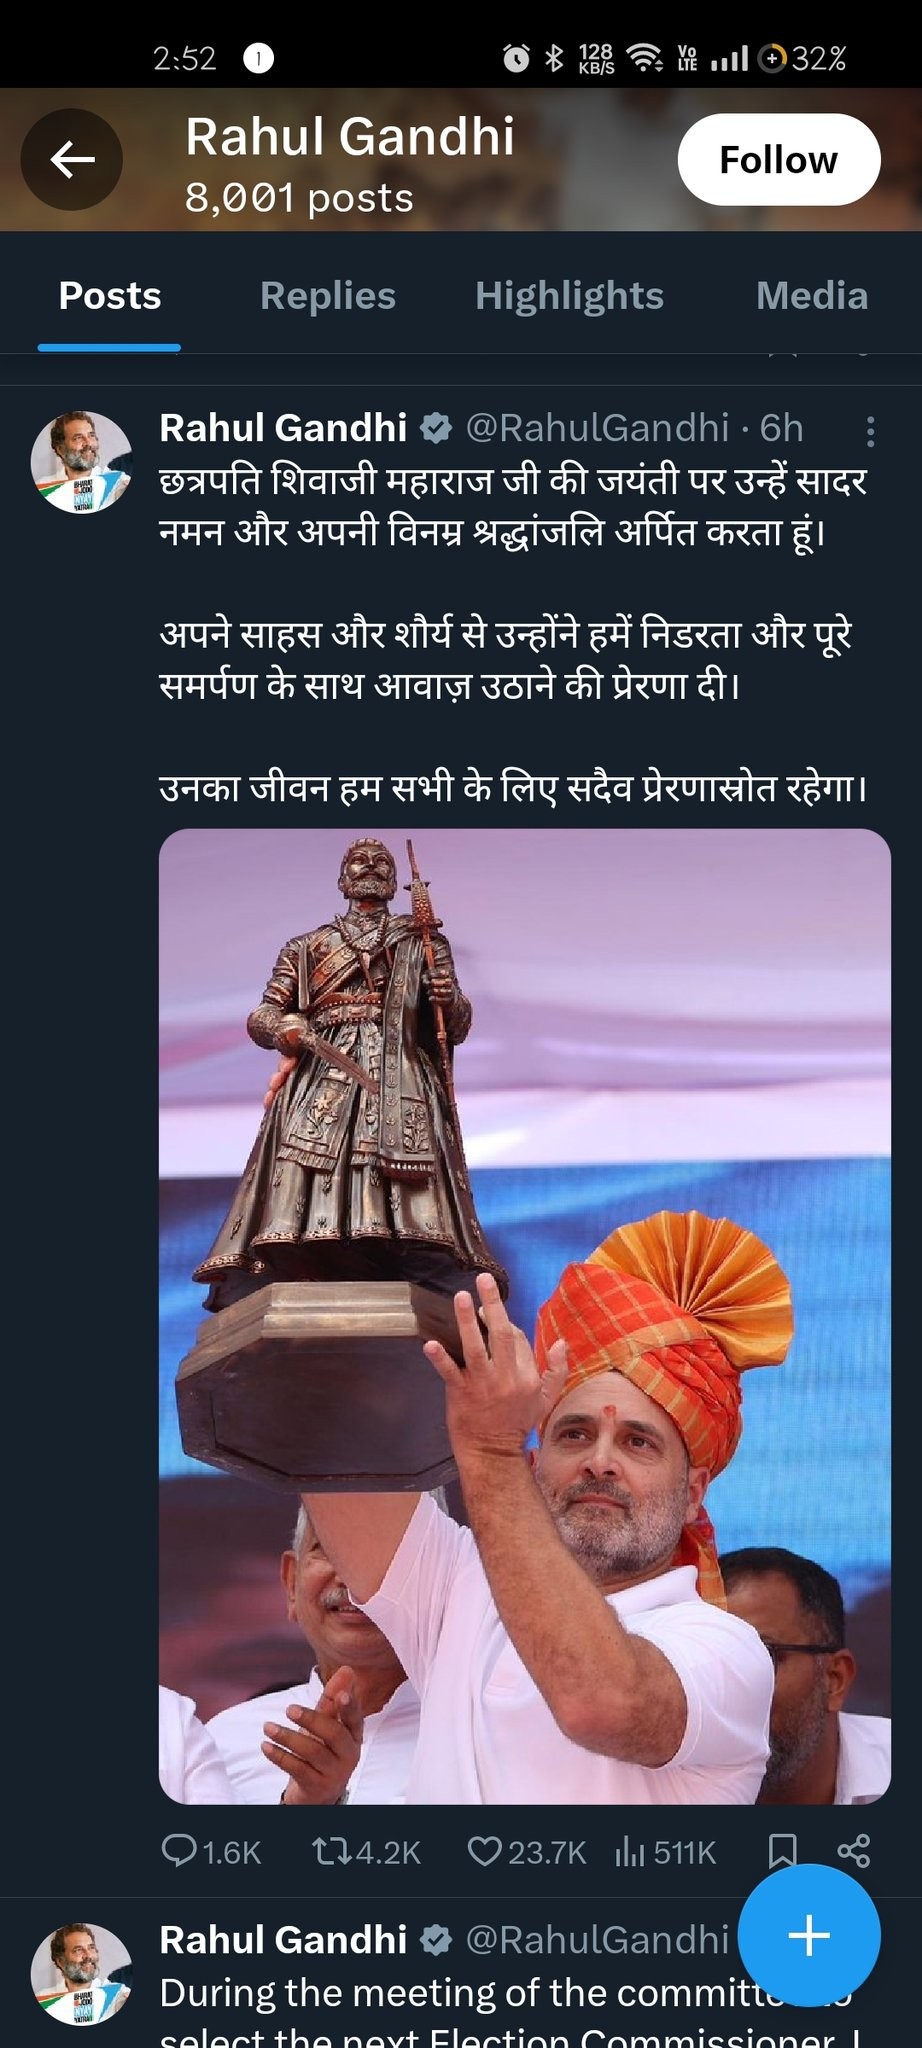Open the Hindi post text about Shivaji

[x=513, y=634]
